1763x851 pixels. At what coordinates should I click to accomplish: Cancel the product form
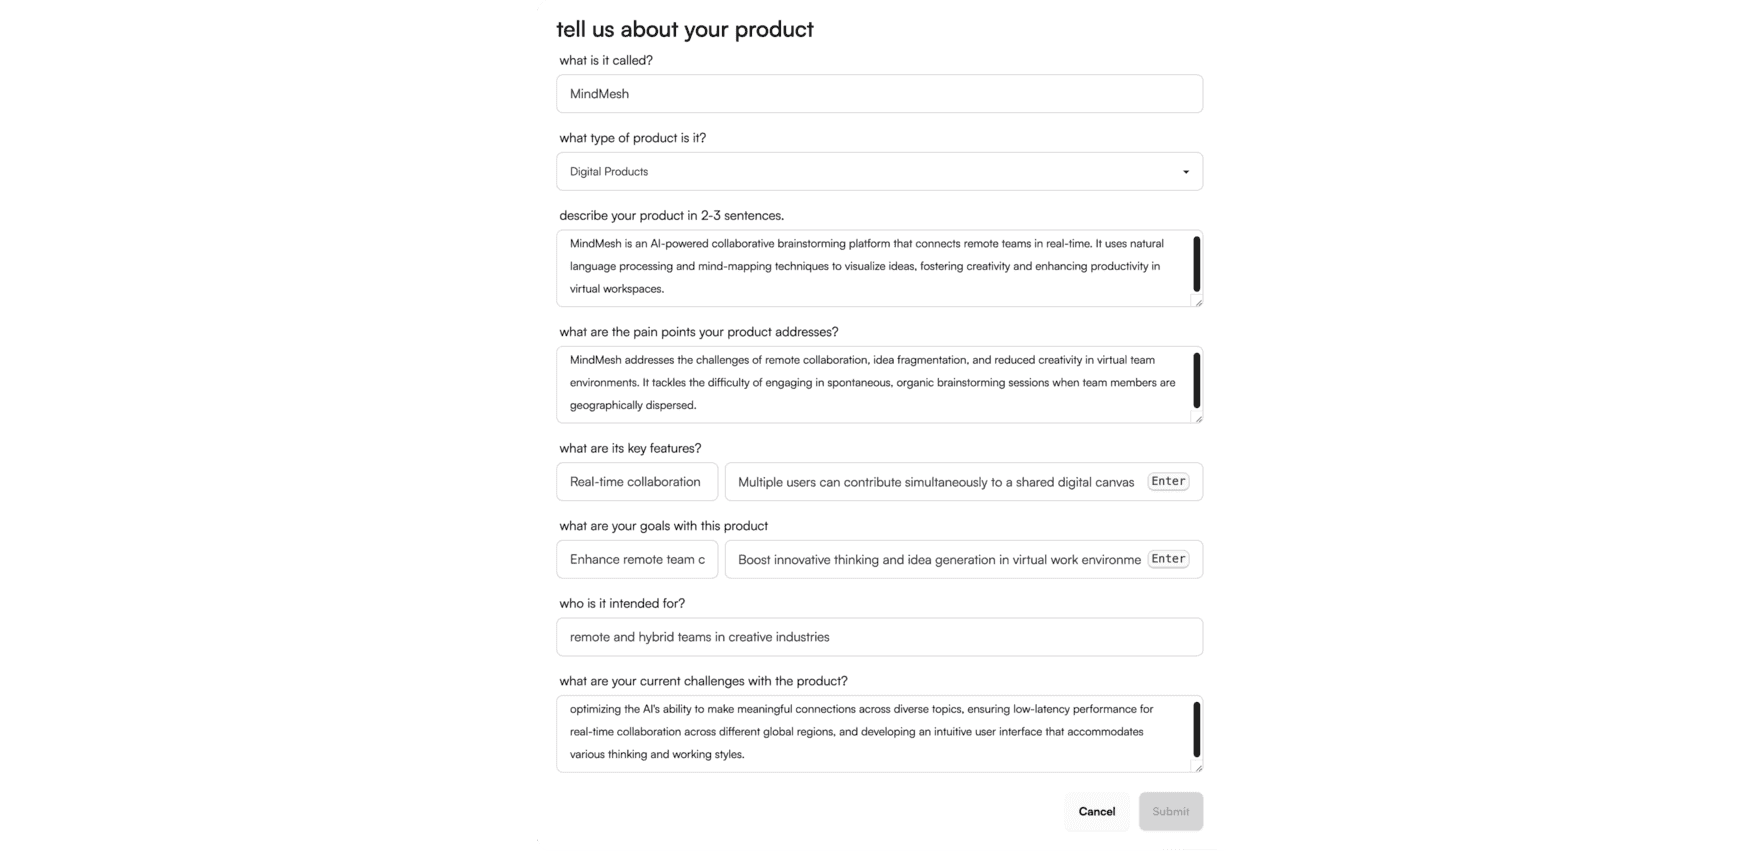[1096, 812]
